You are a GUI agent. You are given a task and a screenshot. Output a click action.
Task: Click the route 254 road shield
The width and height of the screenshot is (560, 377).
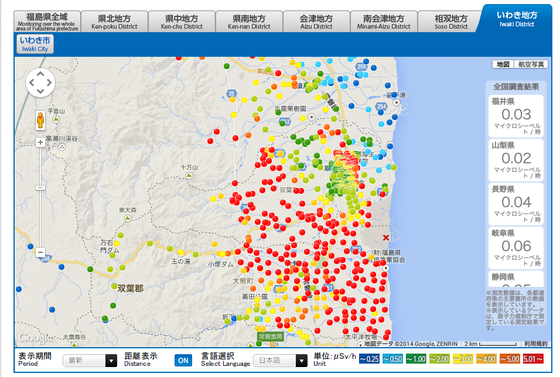[x=381, y=106]
